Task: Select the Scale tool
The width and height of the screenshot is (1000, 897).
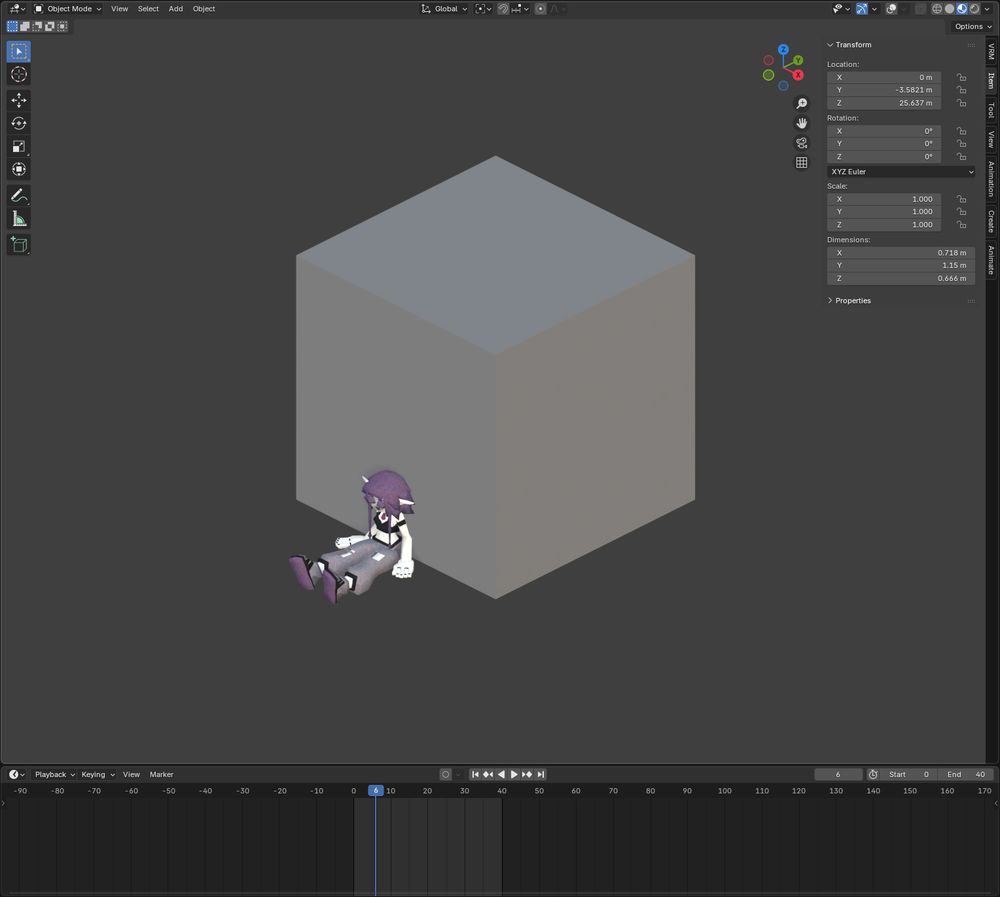Action: click(x=18, y=146)
